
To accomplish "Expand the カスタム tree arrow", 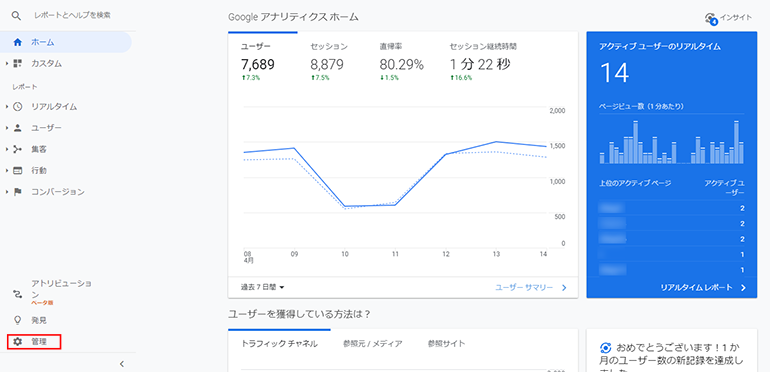I will [x=7, y=63].
